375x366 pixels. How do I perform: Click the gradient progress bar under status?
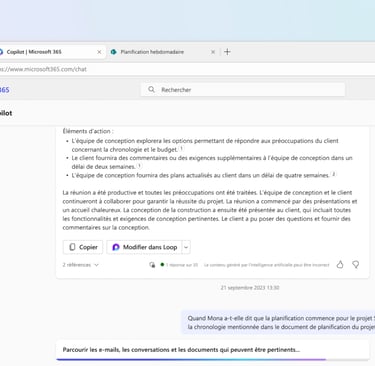[x=191, y=359]
